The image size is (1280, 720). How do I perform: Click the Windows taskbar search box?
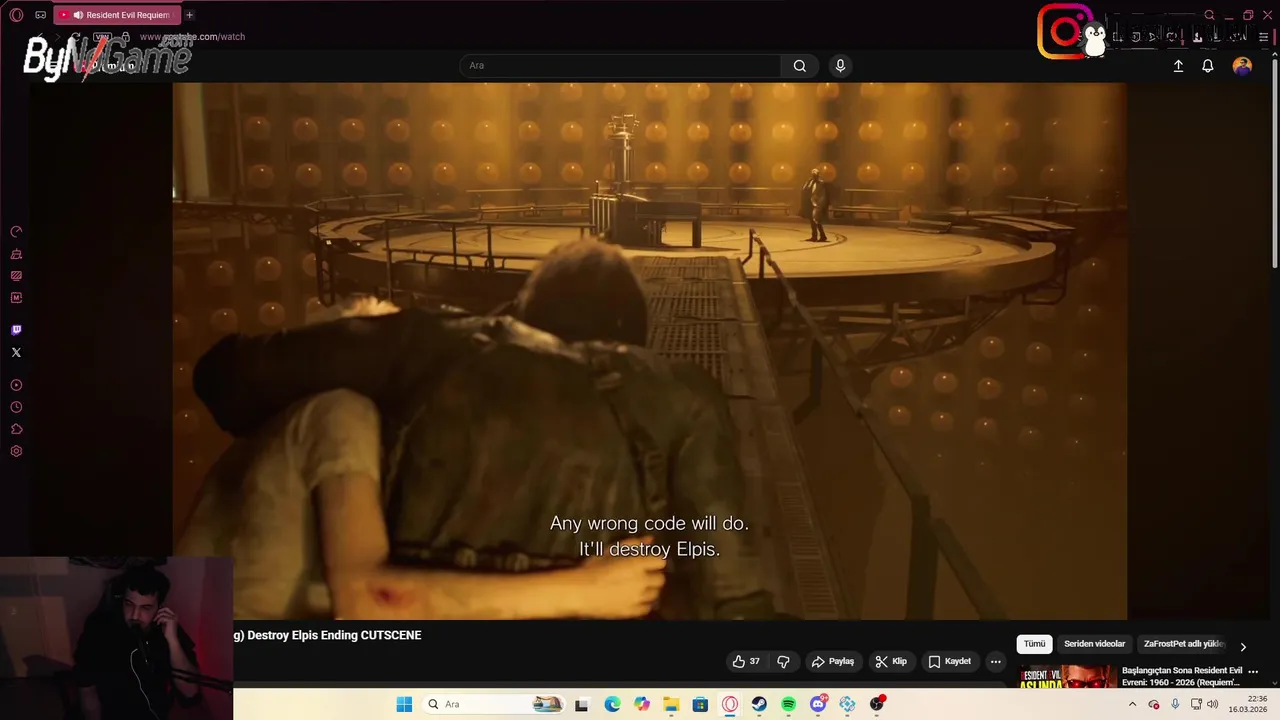pyautogui.click(x=494, y=704)
